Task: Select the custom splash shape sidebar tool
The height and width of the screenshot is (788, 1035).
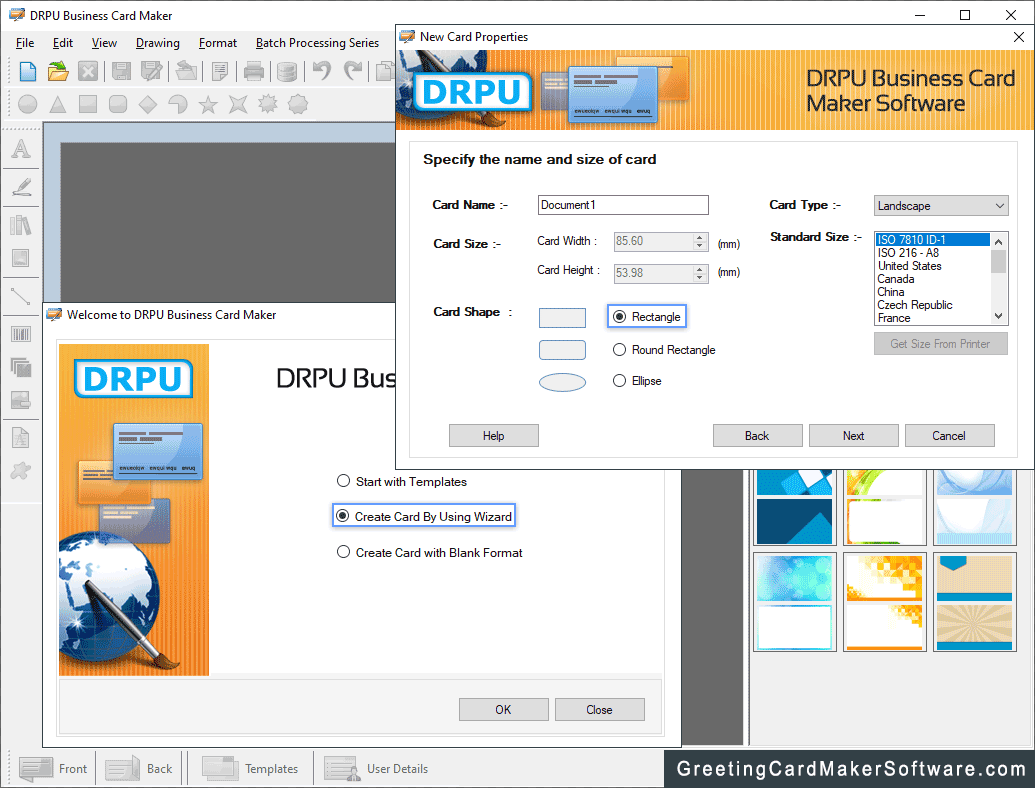Action: pyautogui.click(x=21, y=471)
